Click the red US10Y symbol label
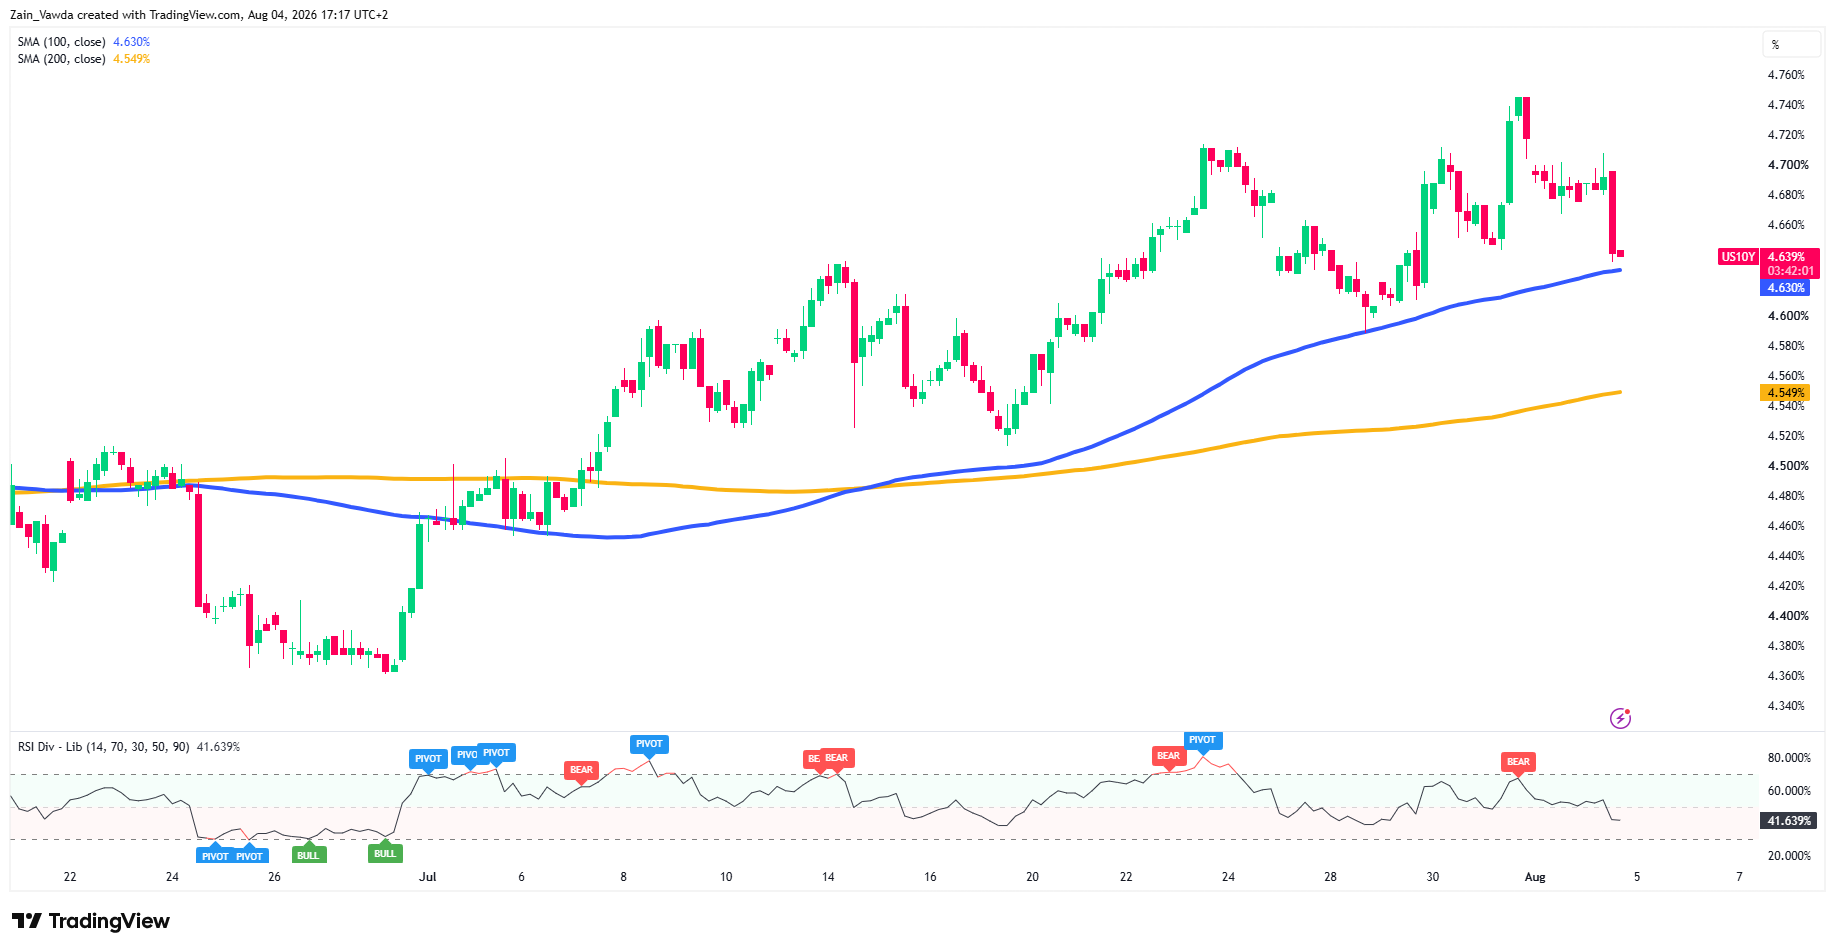This screenshot has height=951, width=1835. pos(1738,257)
